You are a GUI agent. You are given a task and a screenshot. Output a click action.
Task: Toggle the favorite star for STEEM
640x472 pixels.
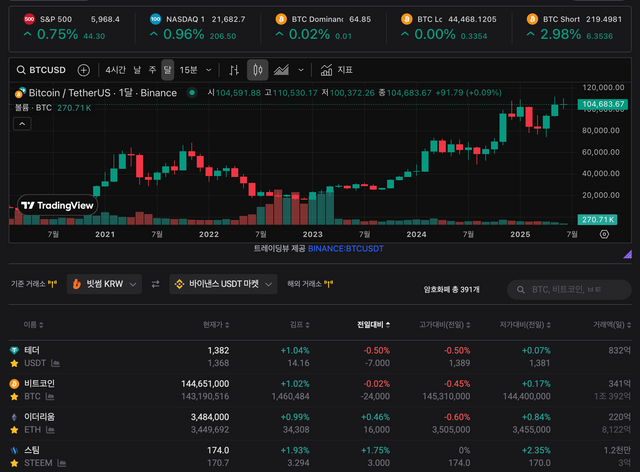coord(14,463)
